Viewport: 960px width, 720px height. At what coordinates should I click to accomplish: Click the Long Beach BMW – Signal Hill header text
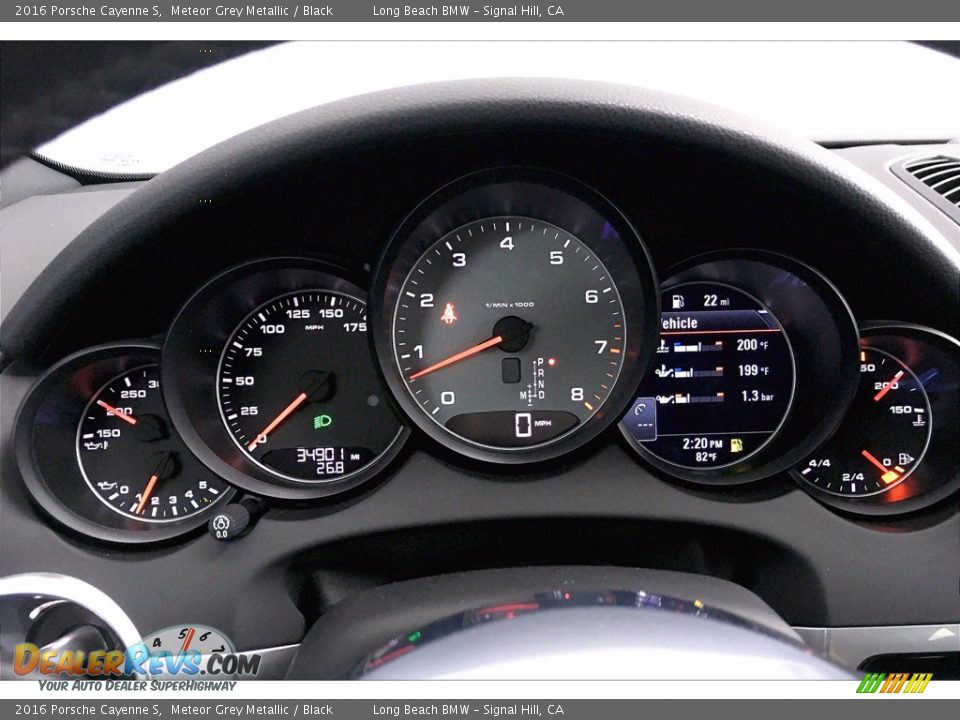coord(470,13)
